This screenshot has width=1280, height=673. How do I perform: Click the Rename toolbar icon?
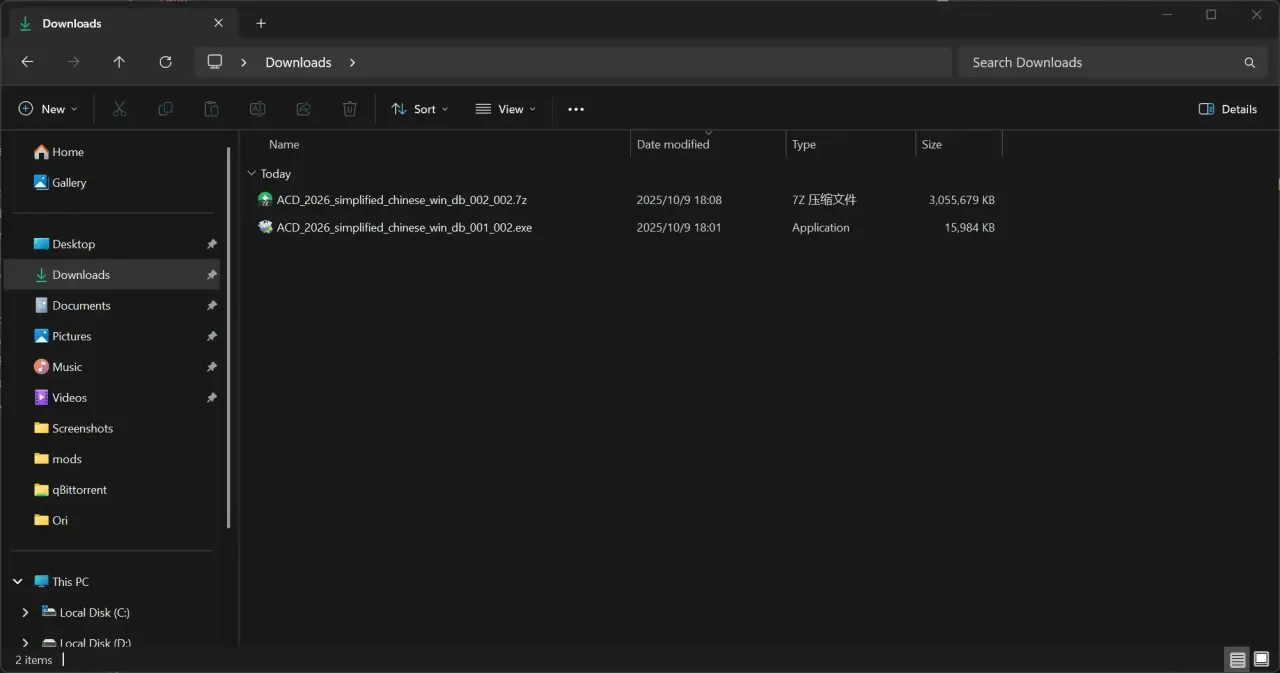(257, 109)
